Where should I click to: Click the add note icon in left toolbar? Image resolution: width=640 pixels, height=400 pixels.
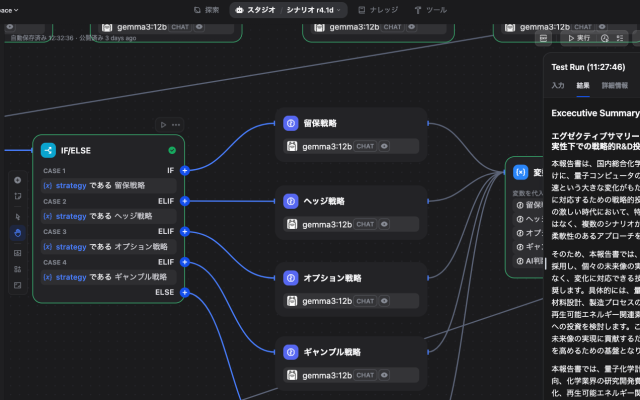tap(17, 197)
